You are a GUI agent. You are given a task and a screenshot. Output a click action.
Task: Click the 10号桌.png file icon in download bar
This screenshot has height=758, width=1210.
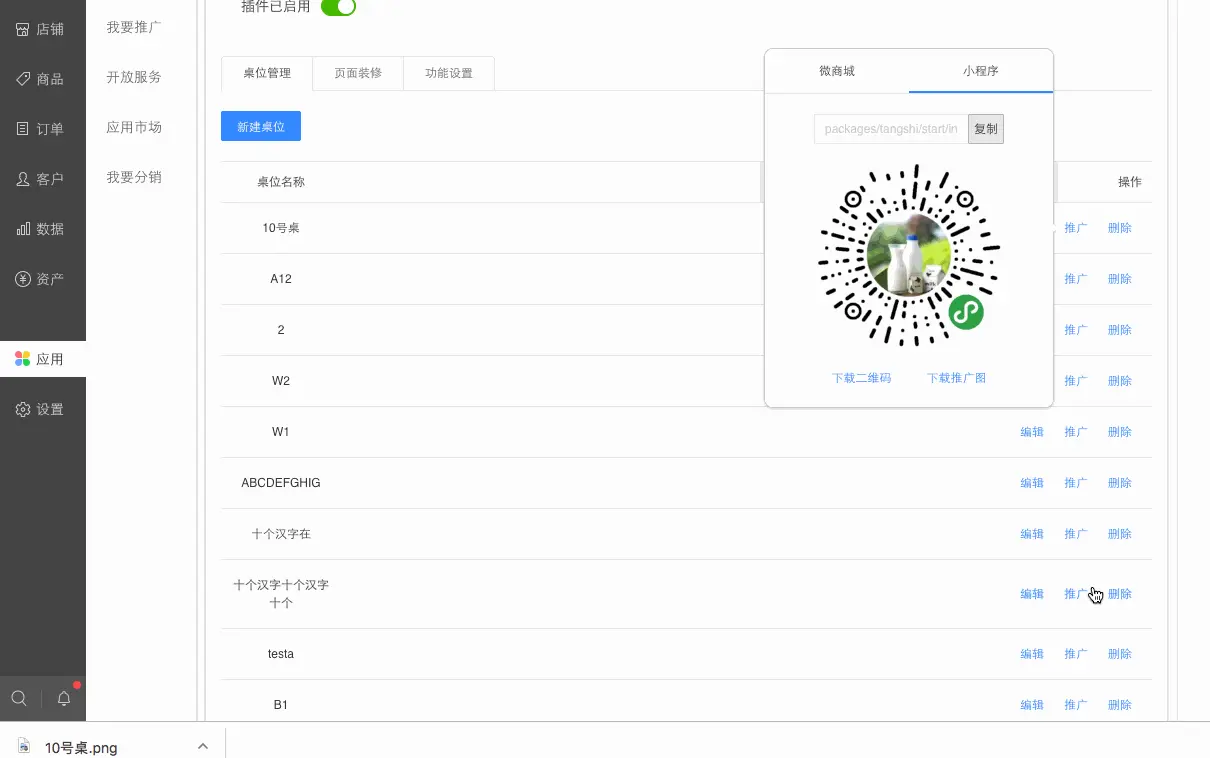(x=24, y=746)
